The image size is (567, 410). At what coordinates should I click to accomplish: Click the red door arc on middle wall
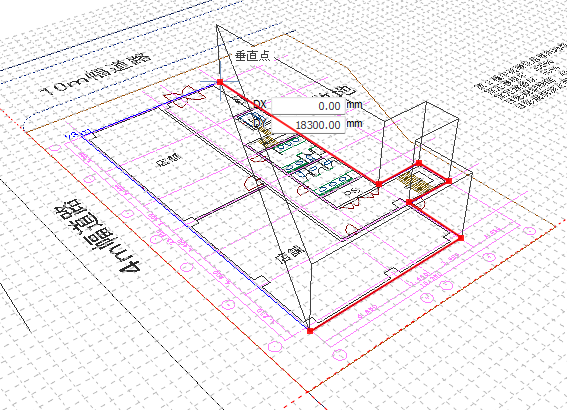(x=255, y=183)
